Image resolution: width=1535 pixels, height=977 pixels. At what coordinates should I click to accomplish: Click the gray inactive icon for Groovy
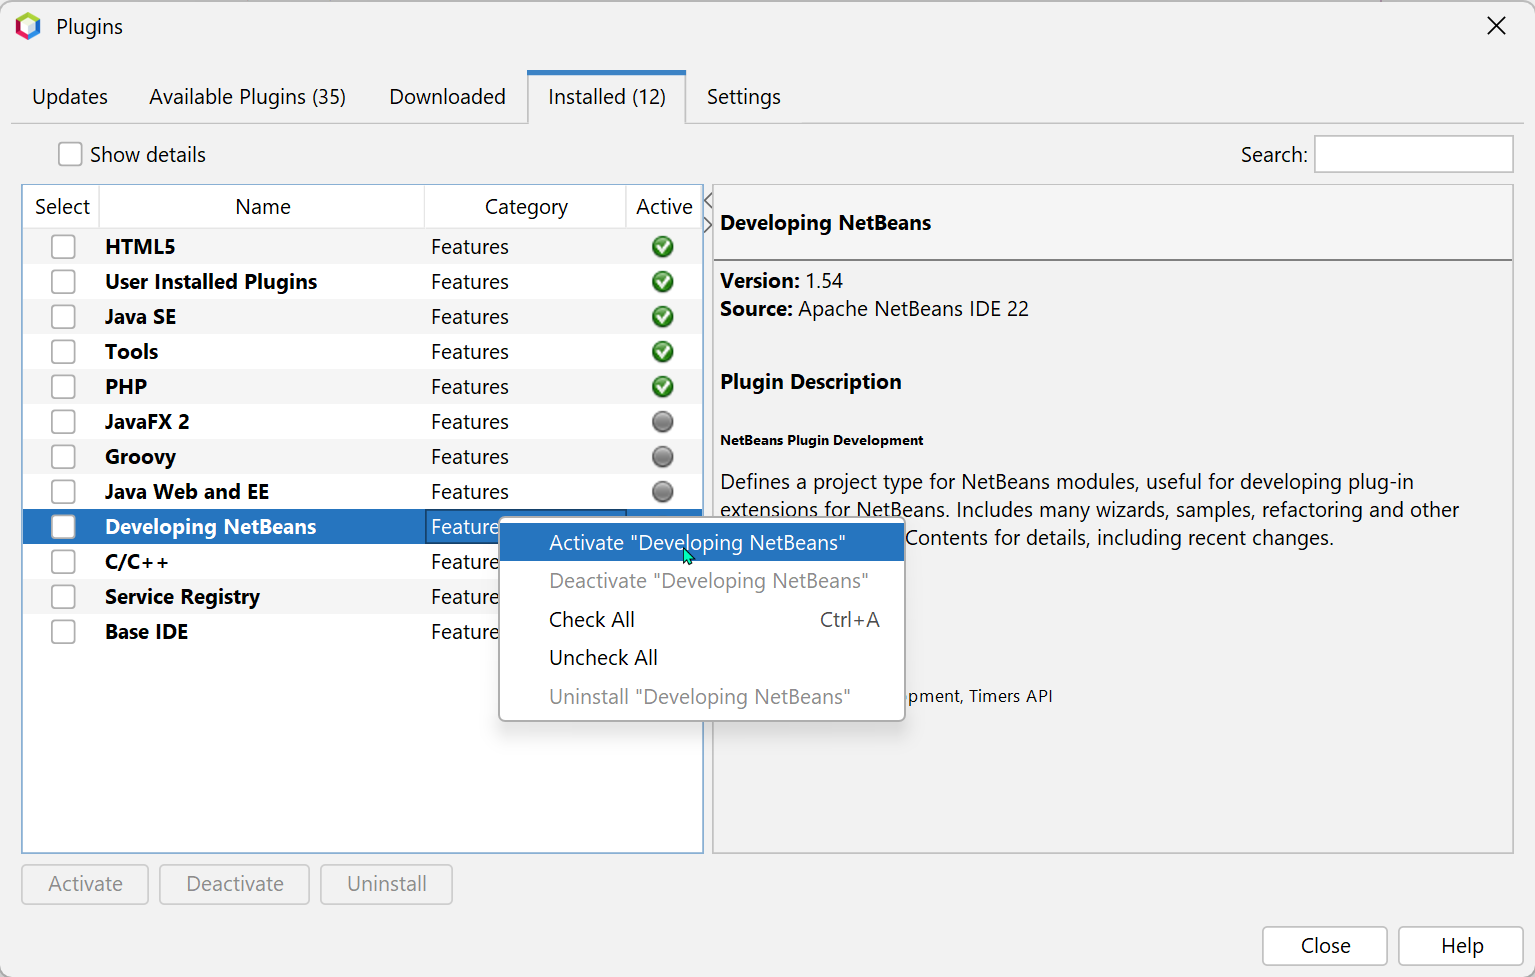tap(662, 457)
